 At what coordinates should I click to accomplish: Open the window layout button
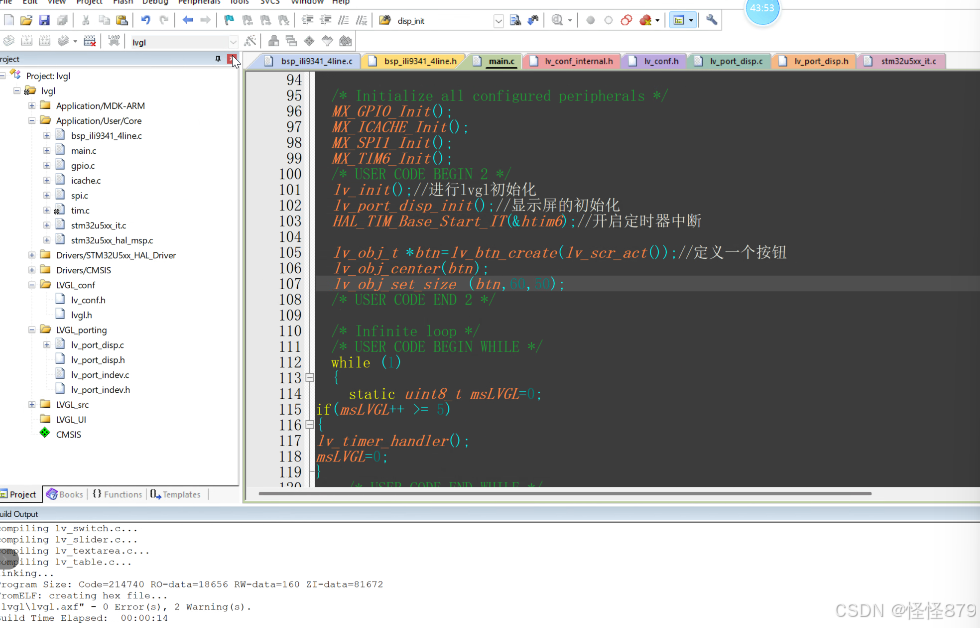click(678, 21)
